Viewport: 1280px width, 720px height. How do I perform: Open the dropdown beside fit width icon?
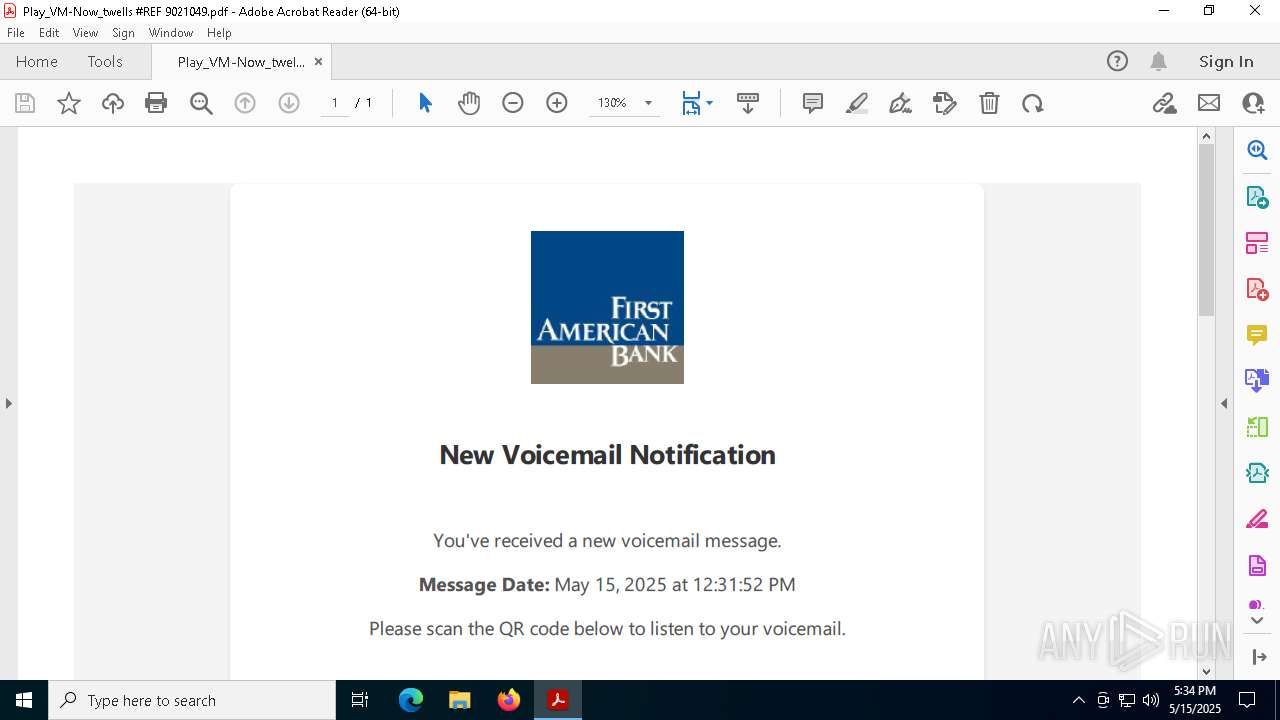click(709, 103)
